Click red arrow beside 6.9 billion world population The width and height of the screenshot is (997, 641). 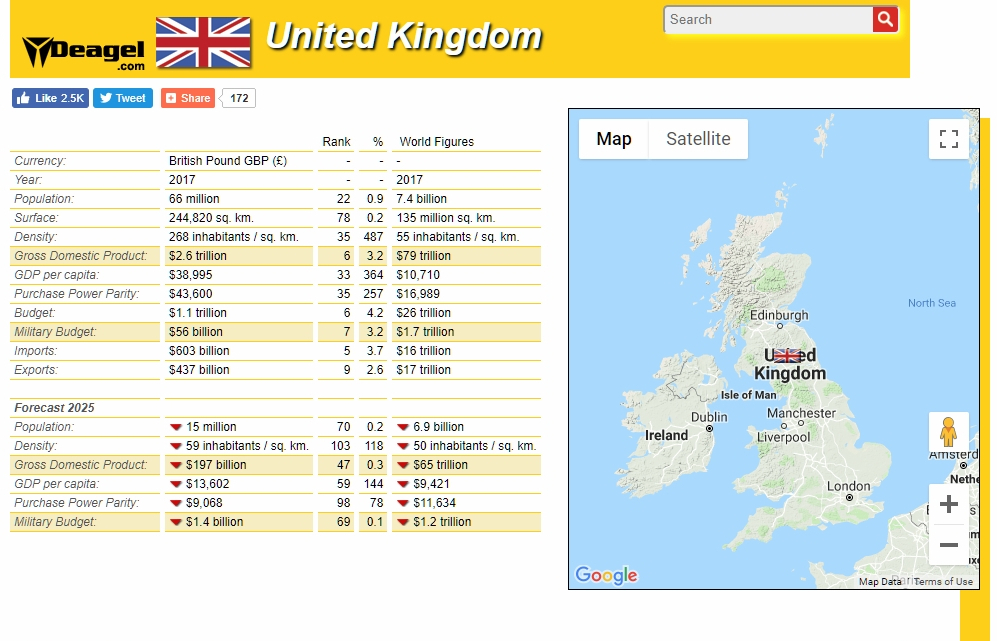point(402,427)
